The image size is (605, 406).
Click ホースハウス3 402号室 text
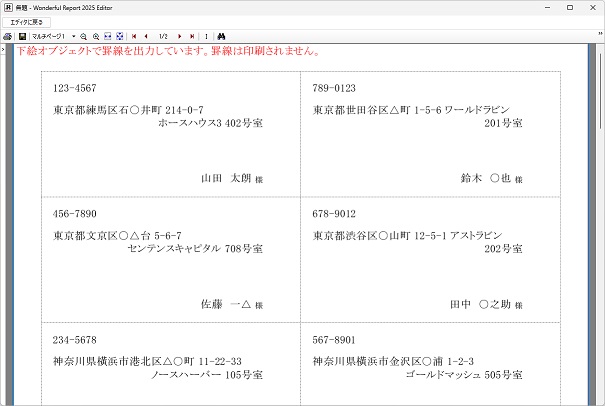tap(210, 123)
